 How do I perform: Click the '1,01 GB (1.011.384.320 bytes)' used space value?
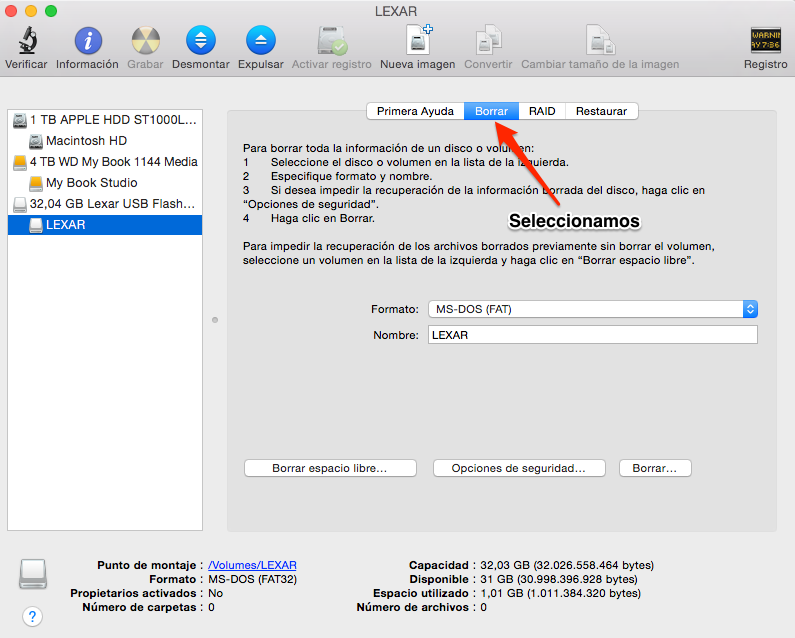560,593
